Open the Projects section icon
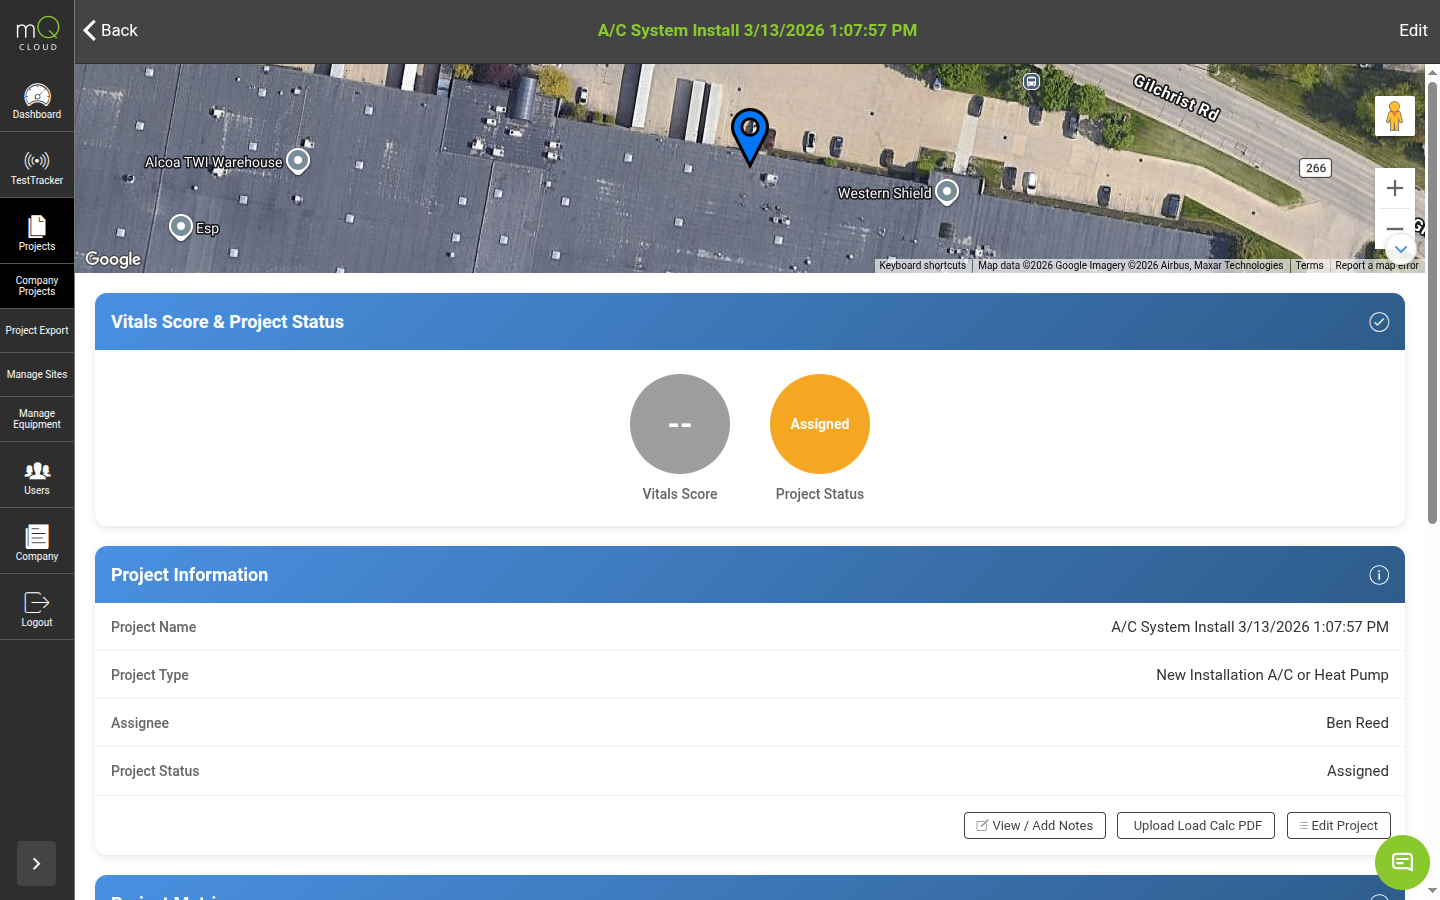The height and width of the screenshot is (900, 1440). 37,227
